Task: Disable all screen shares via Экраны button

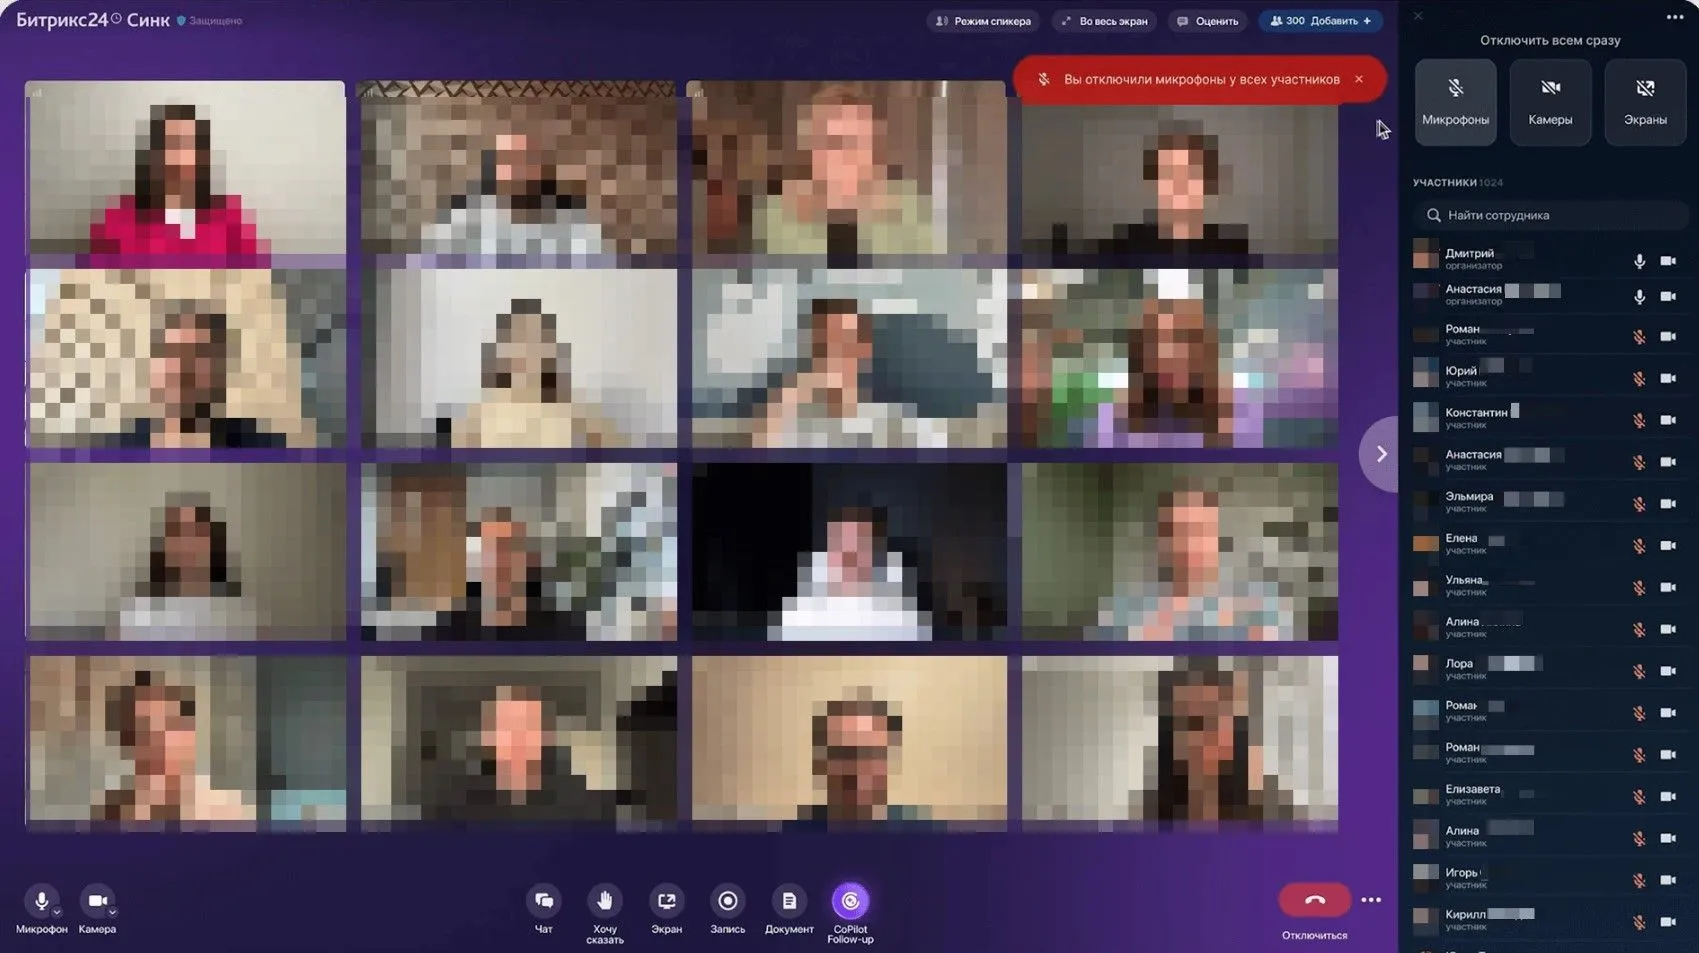Action: pos(1644,102)
